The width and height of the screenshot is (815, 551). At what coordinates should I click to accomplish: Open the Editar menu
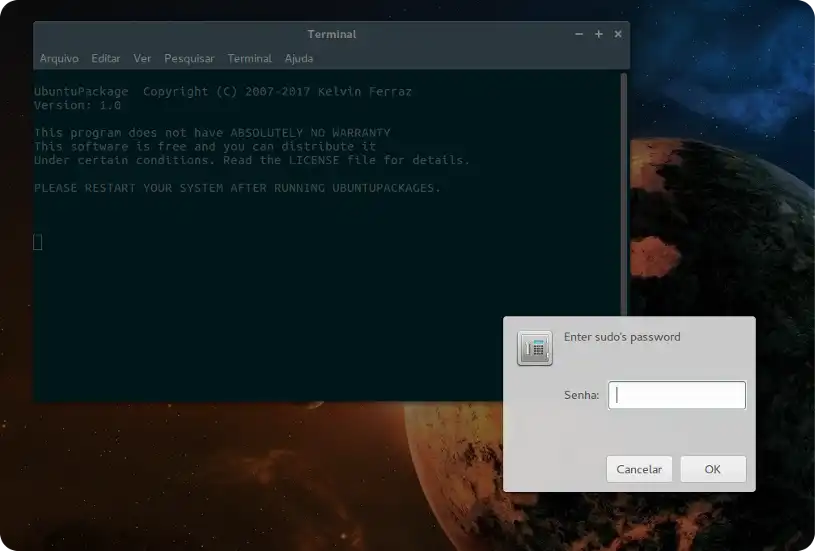pyautogui.click(x=106, y=58)
